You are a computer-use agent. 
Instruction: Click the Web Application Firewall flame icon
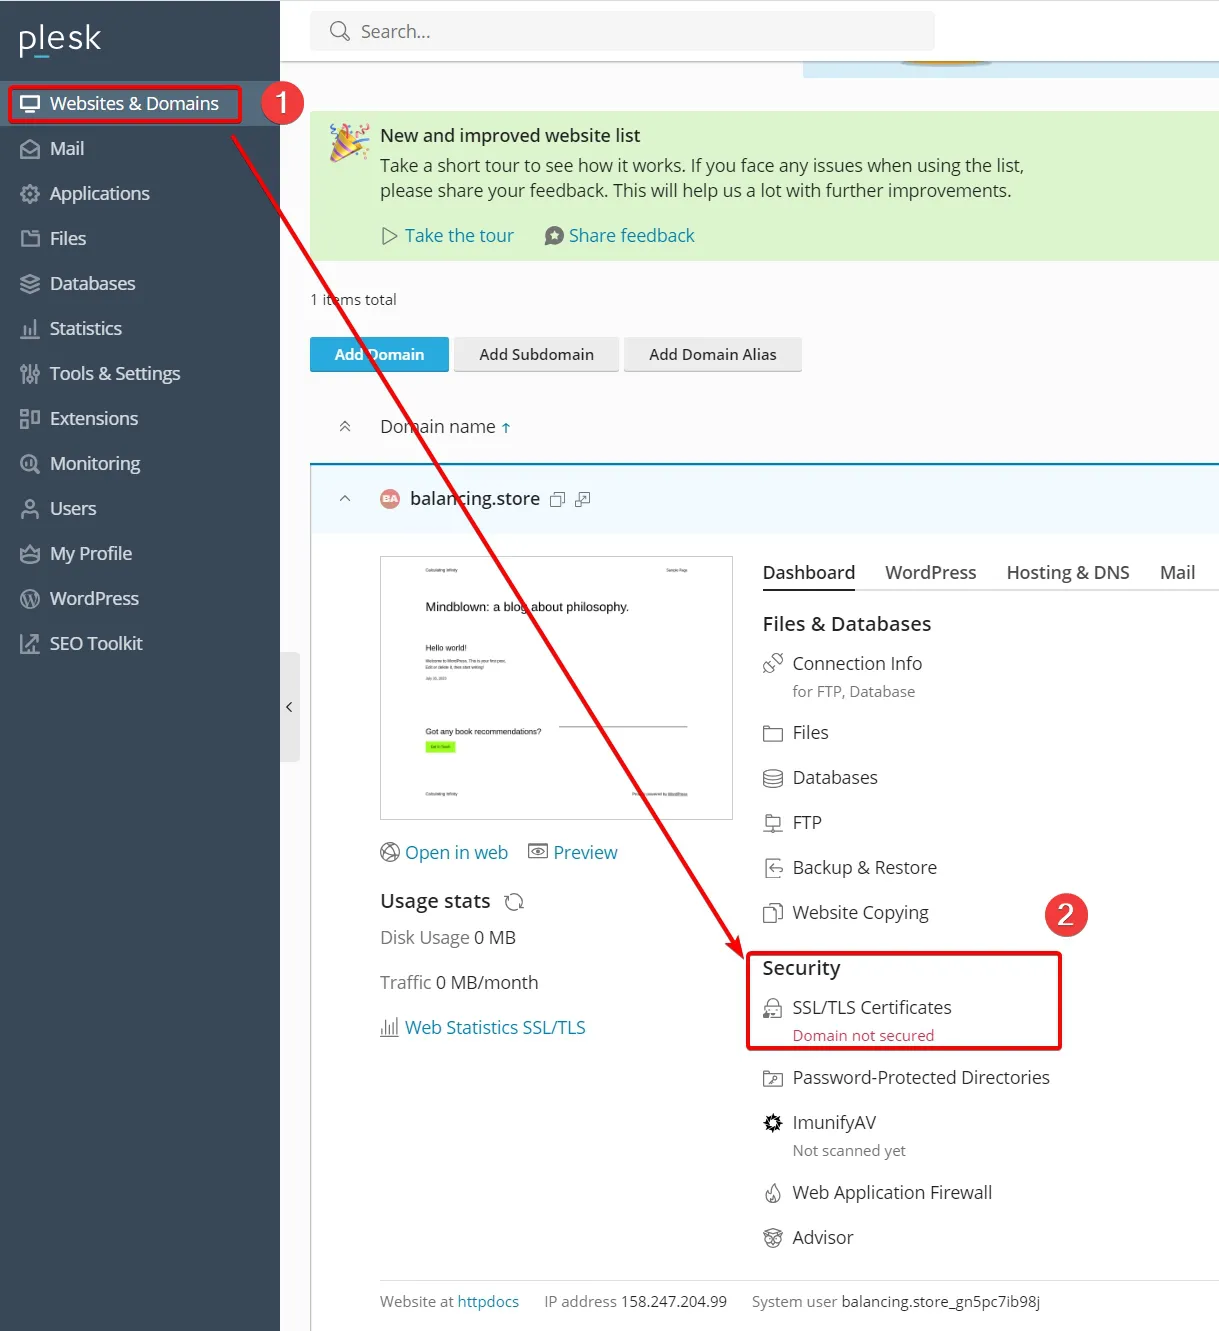coord(773,1193)
